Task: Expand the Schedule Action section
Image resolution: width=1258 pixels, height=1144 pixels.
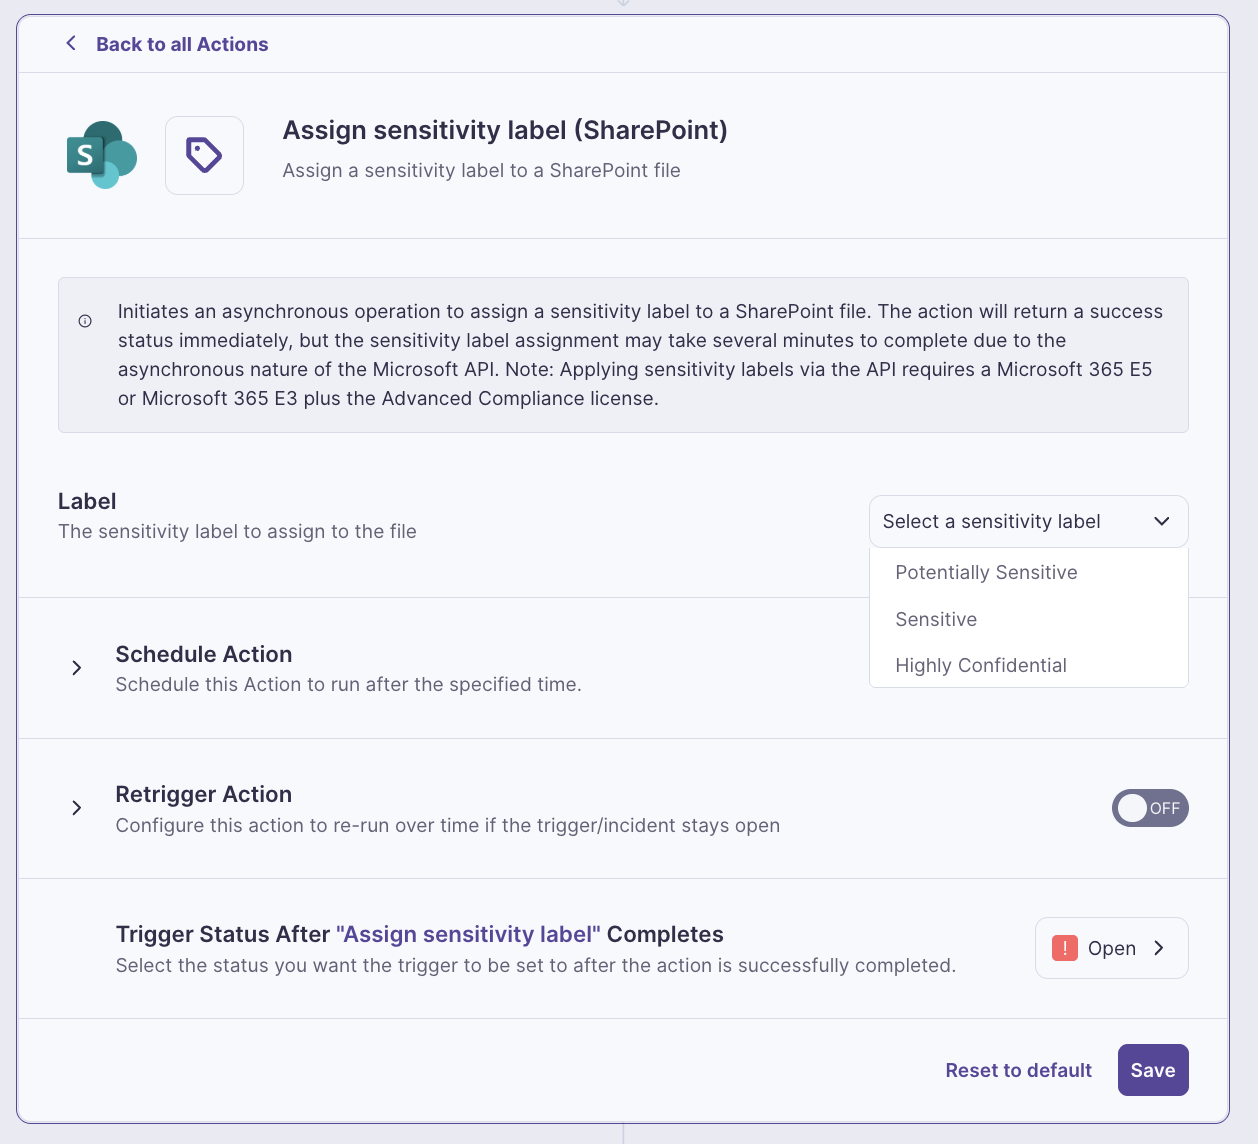Action: (77, 668)
